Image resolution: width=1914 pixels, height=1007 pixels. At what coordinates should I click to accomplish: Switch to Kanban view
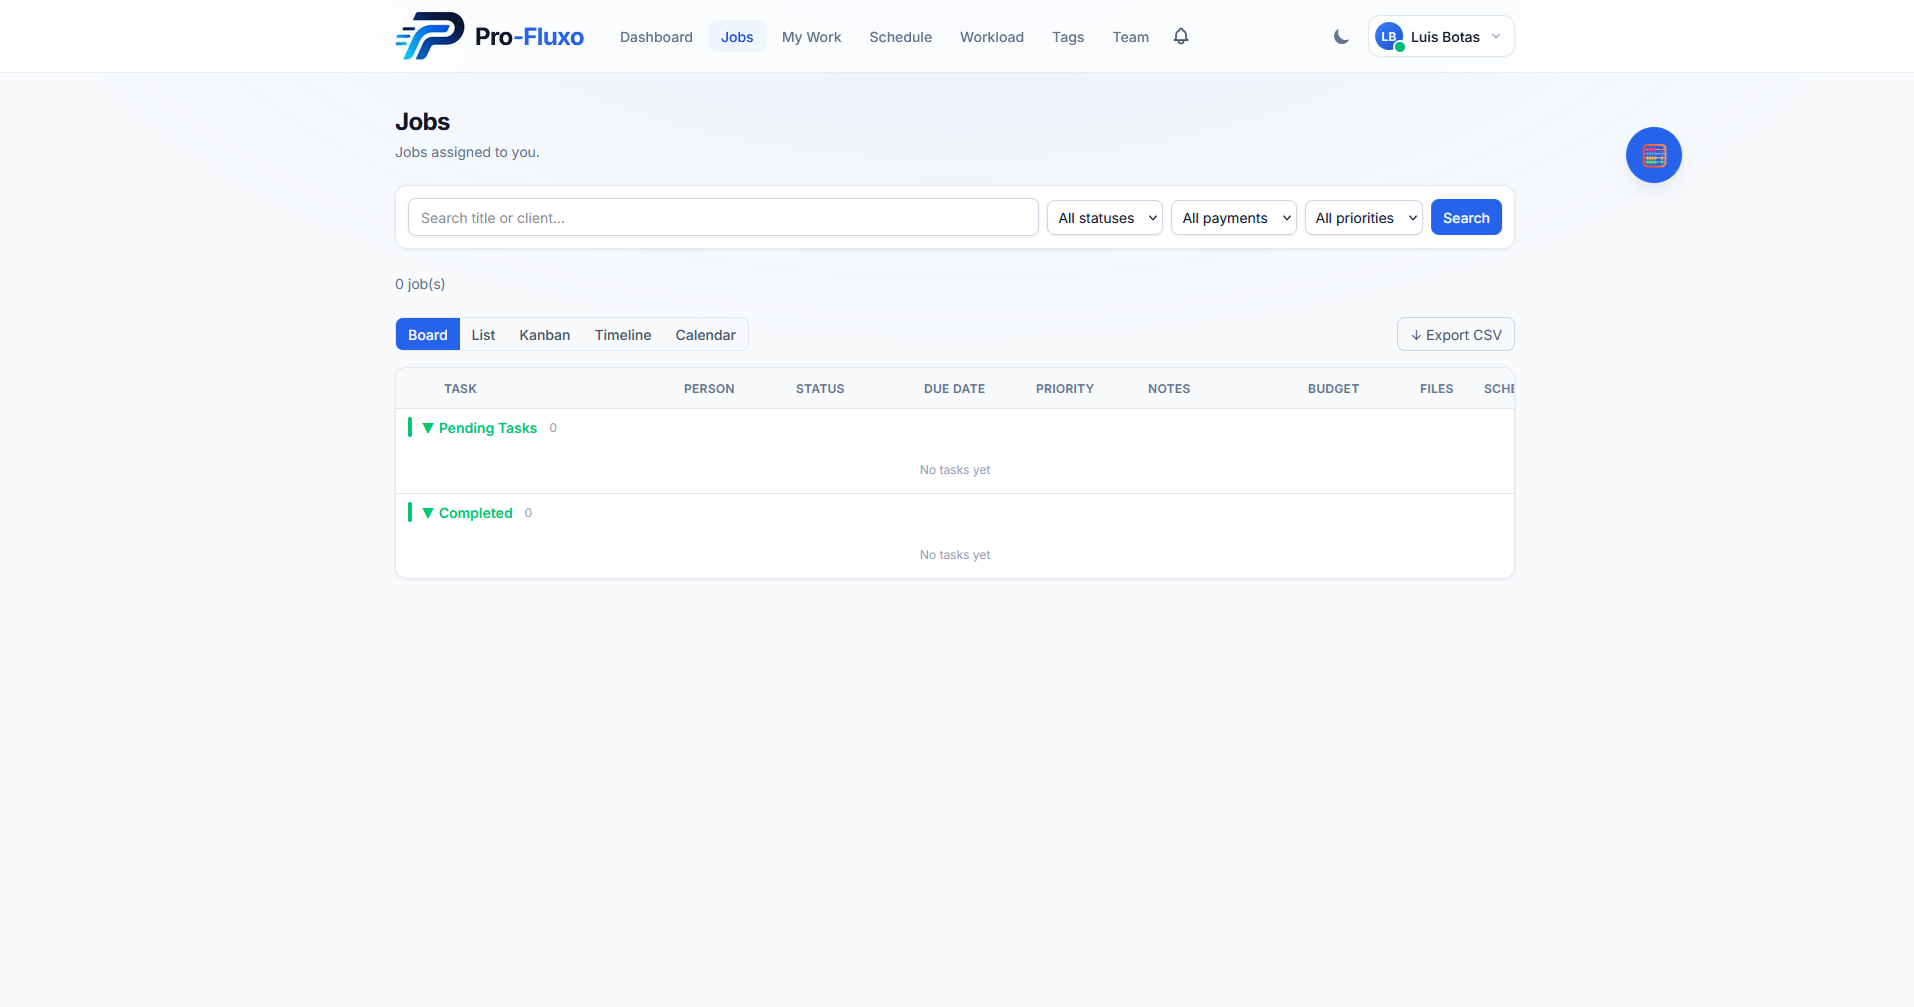(x=545, y=334)
